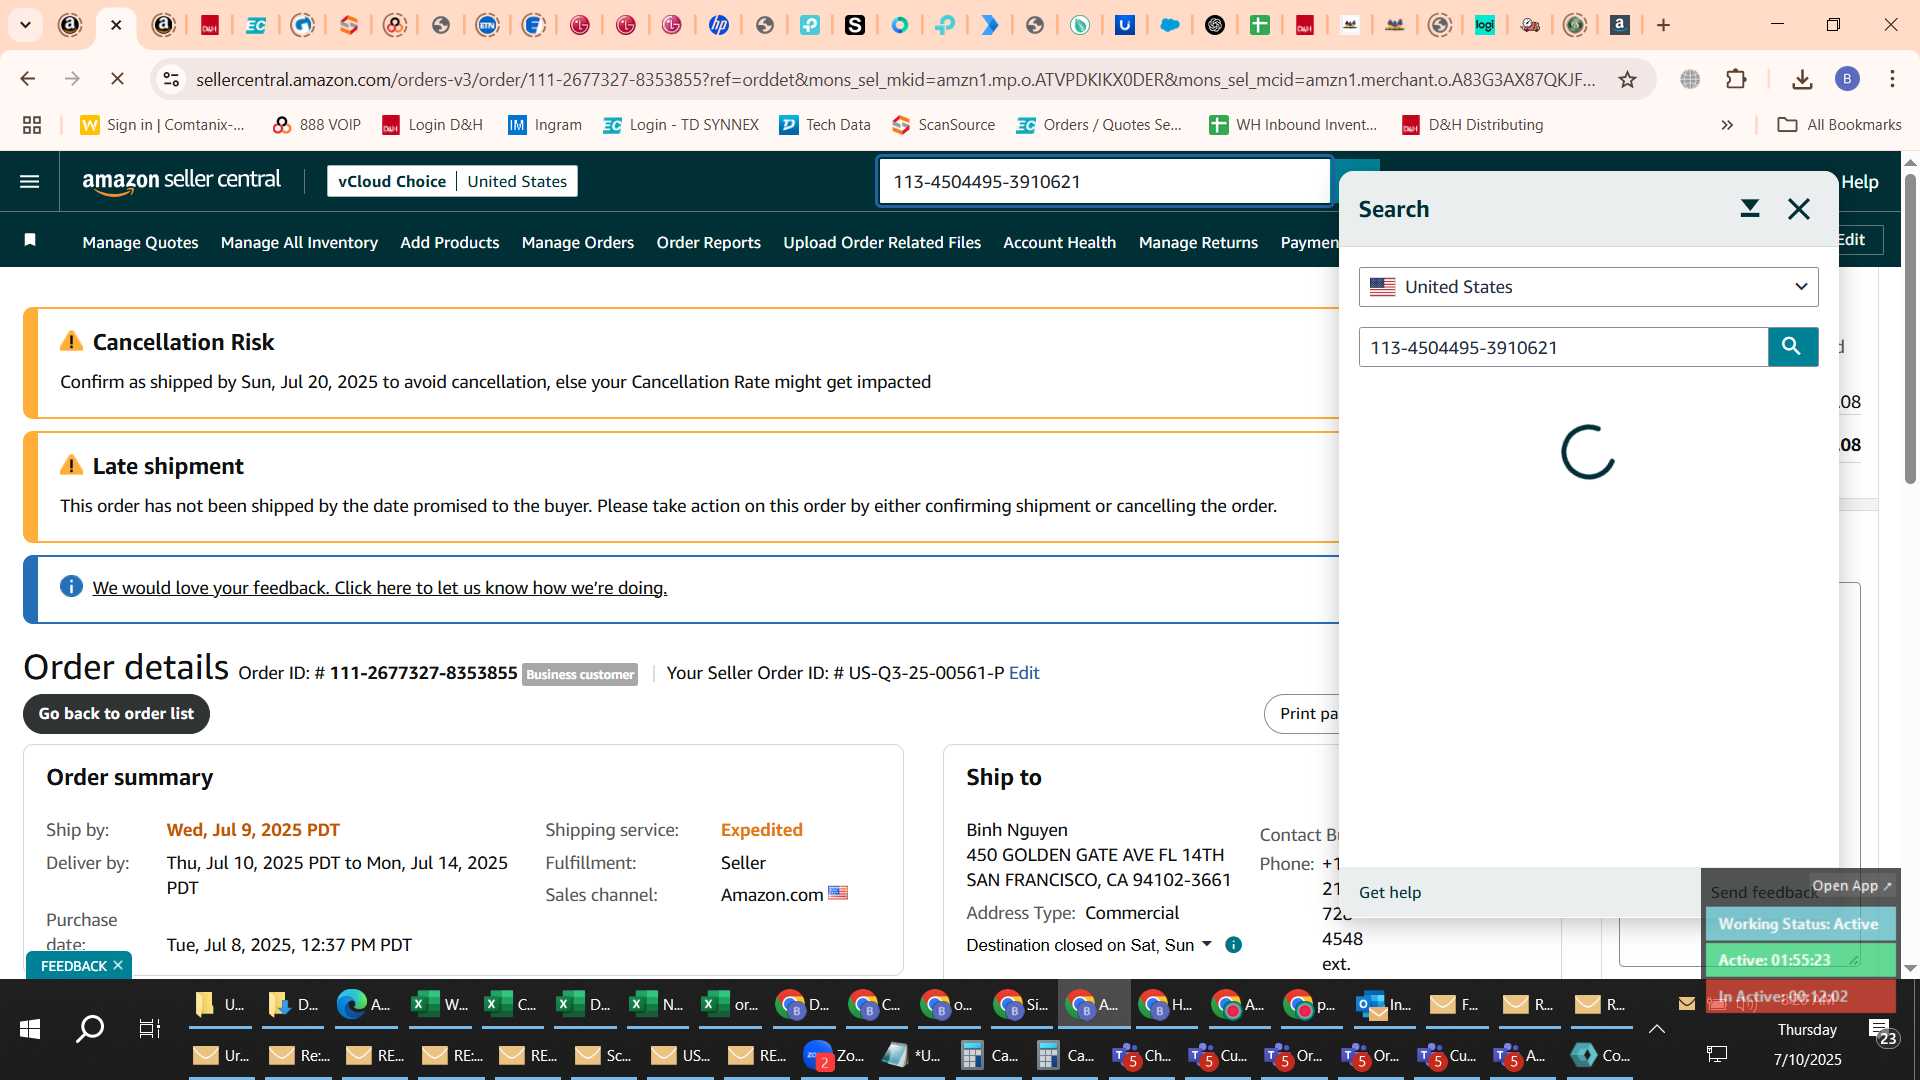Click the browser address bar URL
Image resolution: width=1920 pixels, height=1080 pixels.
tap(895, 79)
